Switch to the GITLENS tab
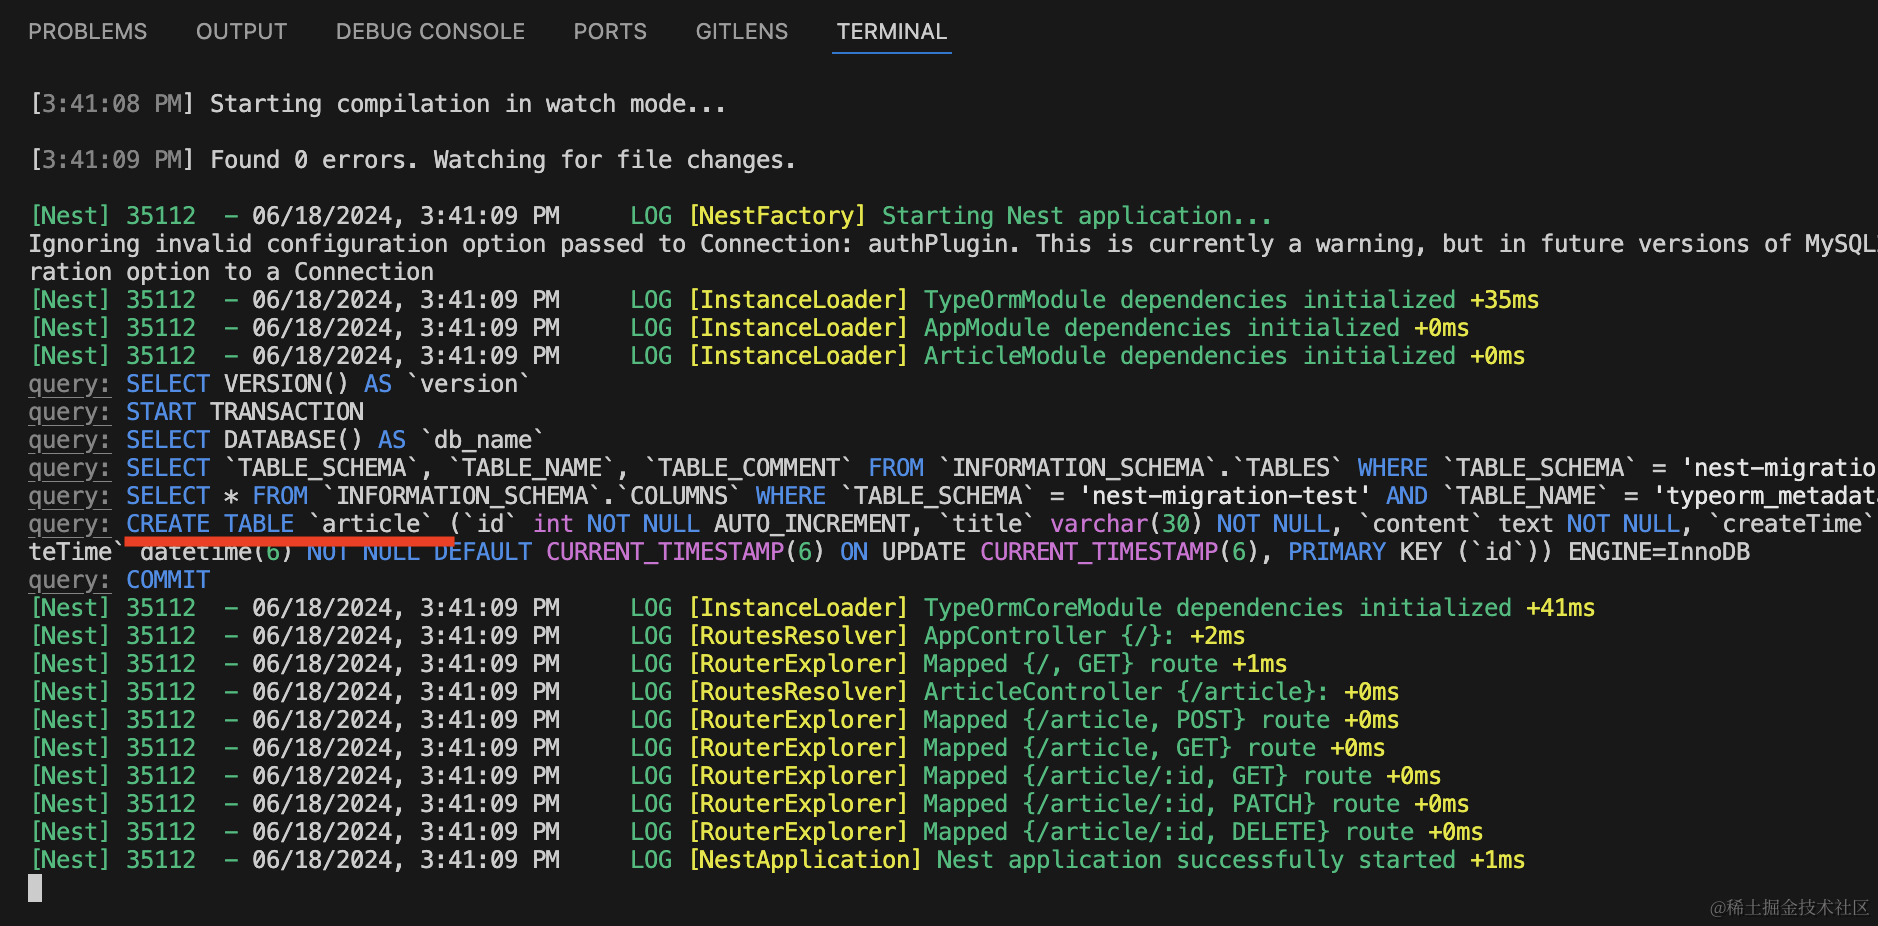Screen dimensions: 1878x926 tap(741, 32)
